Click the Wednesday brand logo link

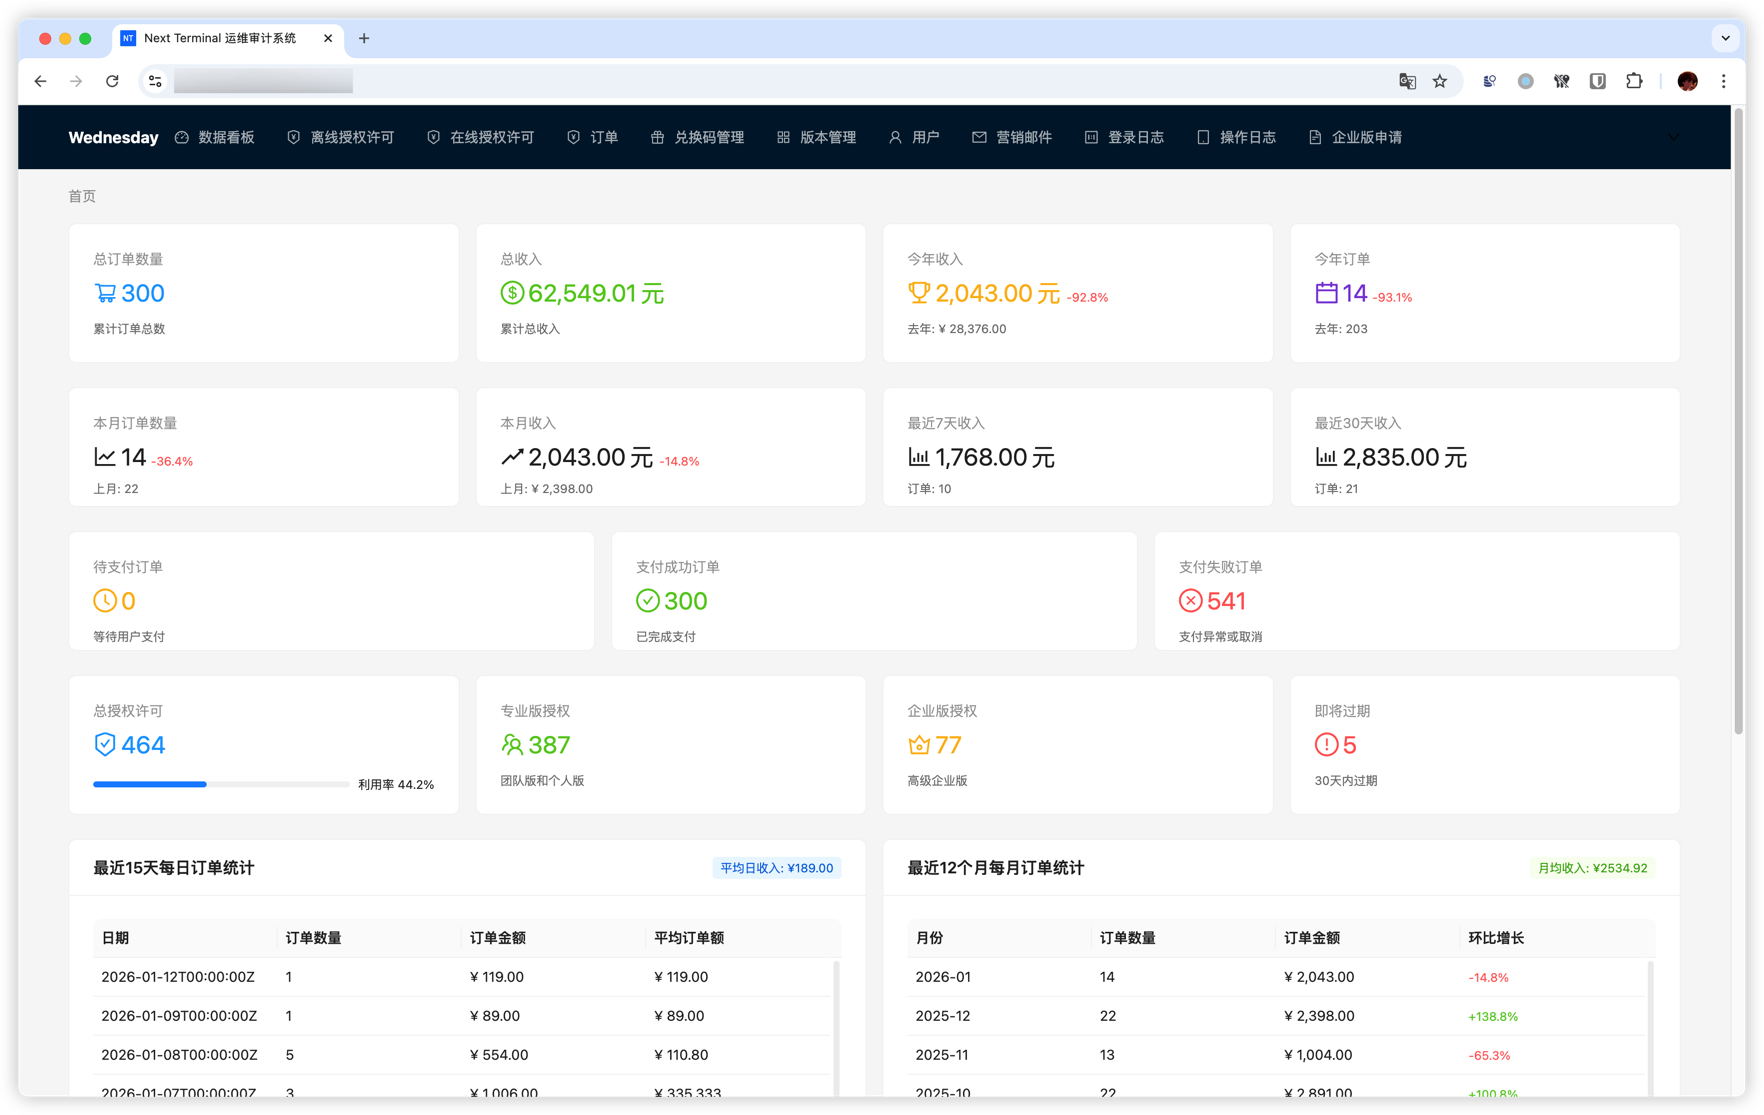pos(113,137)
